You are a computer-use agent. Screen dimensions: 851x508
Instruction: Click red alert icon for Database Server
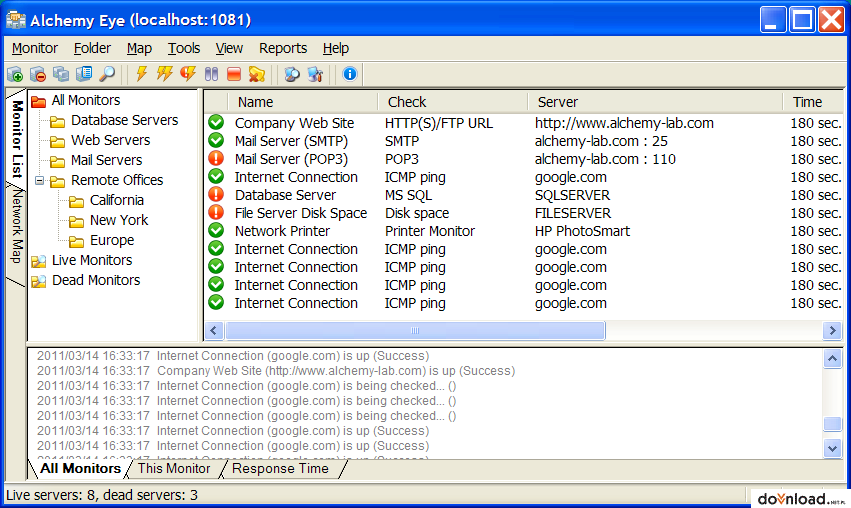pyautogui.click(x=216, y=194)
